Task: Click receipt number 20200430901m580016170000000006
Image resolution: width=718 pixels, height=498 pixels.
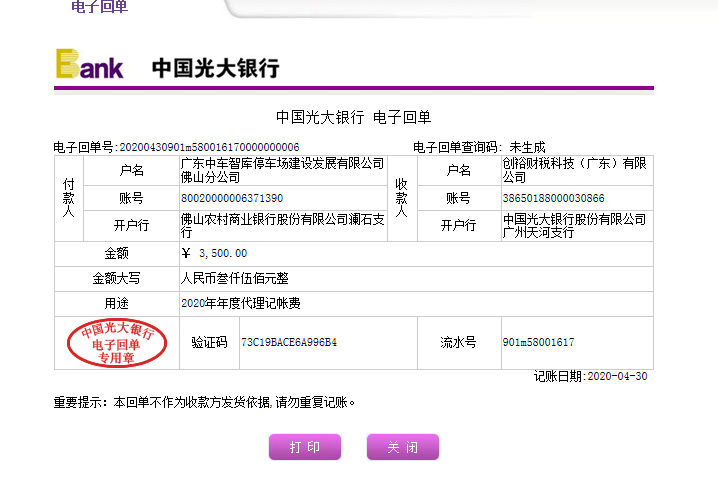Action: tap(209, 147)
